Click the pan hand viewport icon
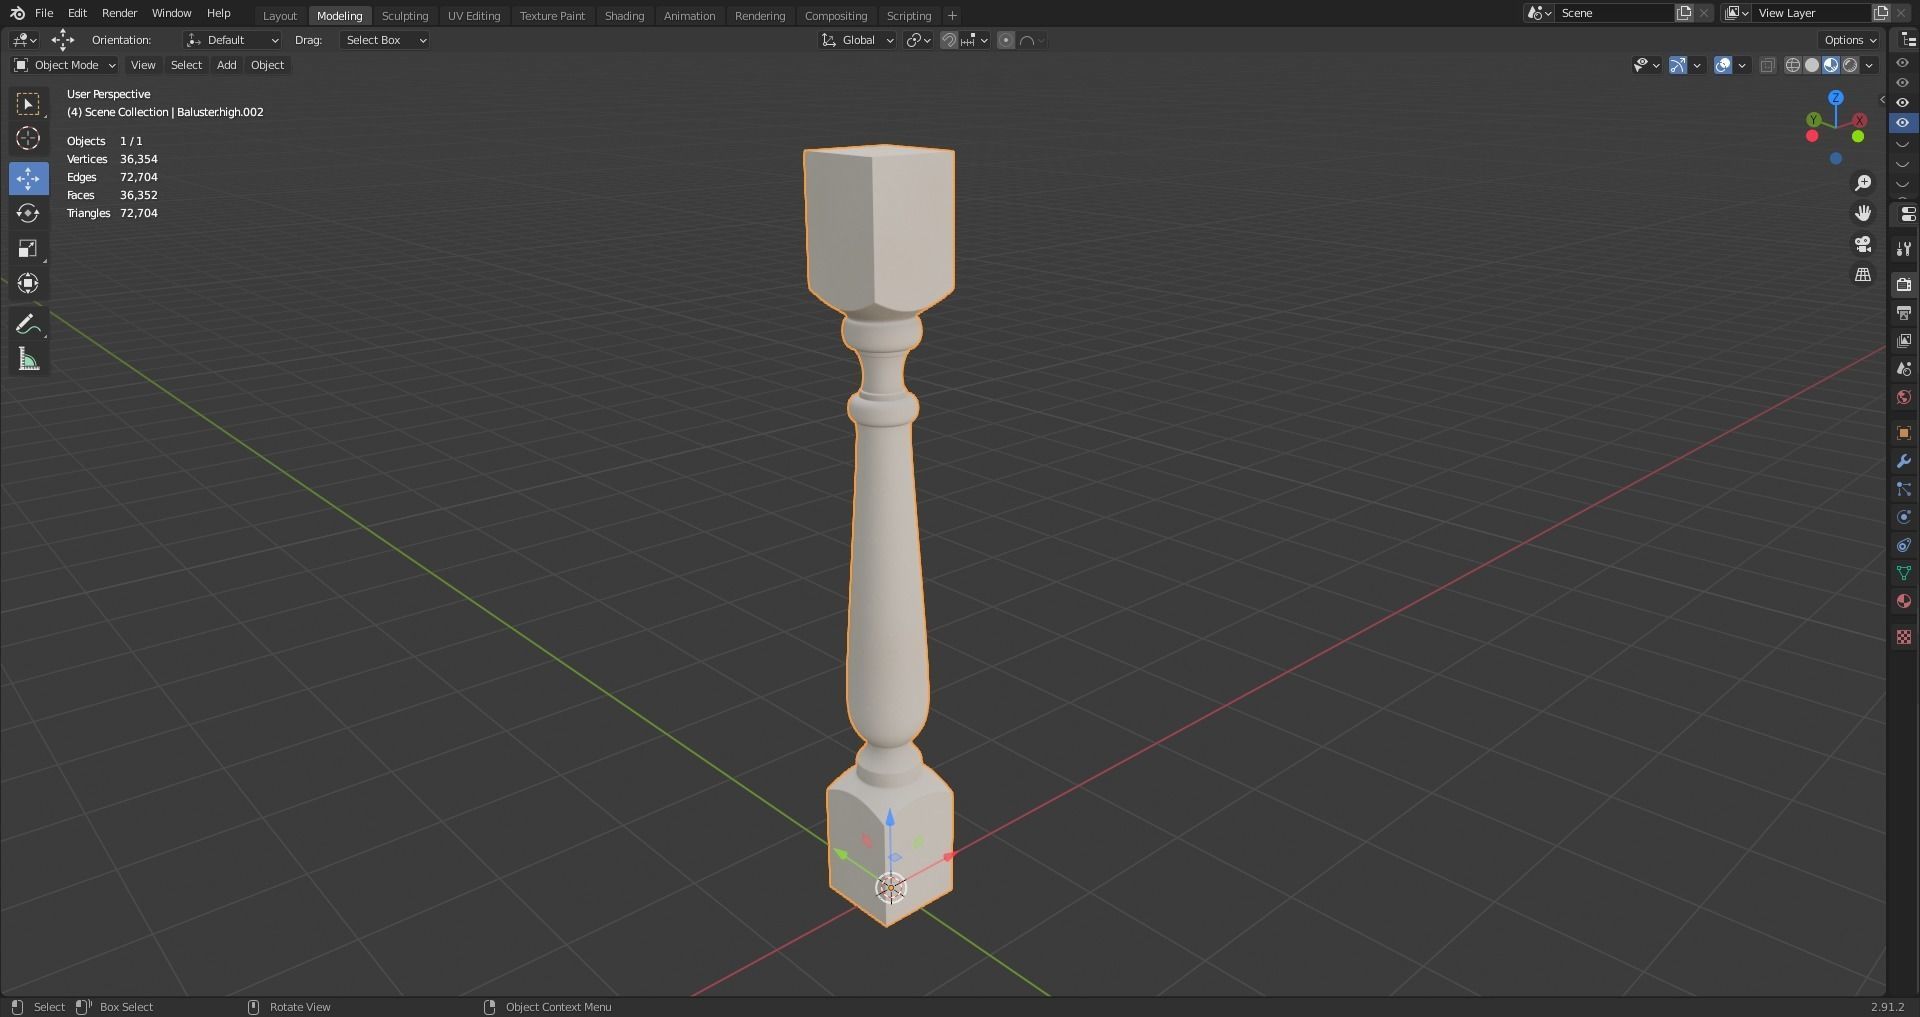 click(1863, 213)
